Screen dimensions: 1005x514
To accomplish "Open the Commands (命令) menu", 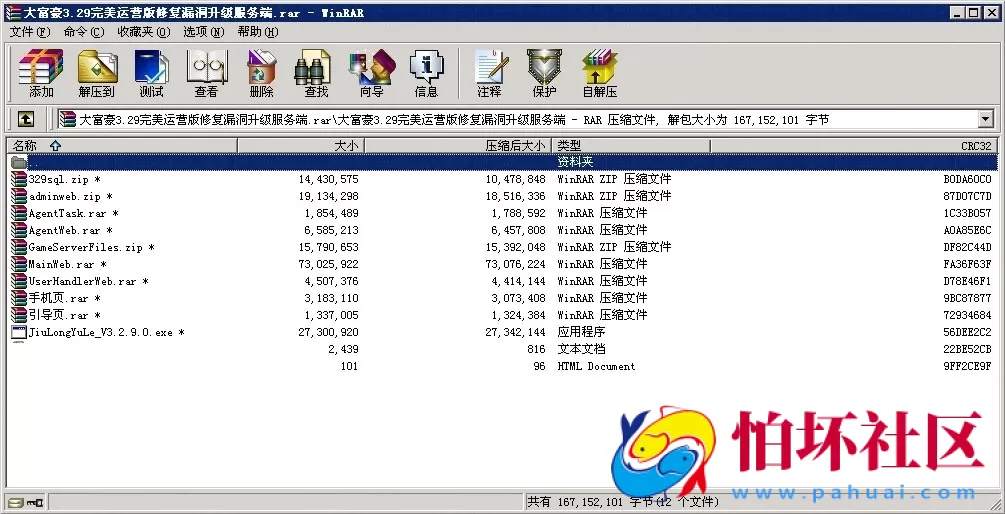I will pyautogui.click(x=84, y=31).
